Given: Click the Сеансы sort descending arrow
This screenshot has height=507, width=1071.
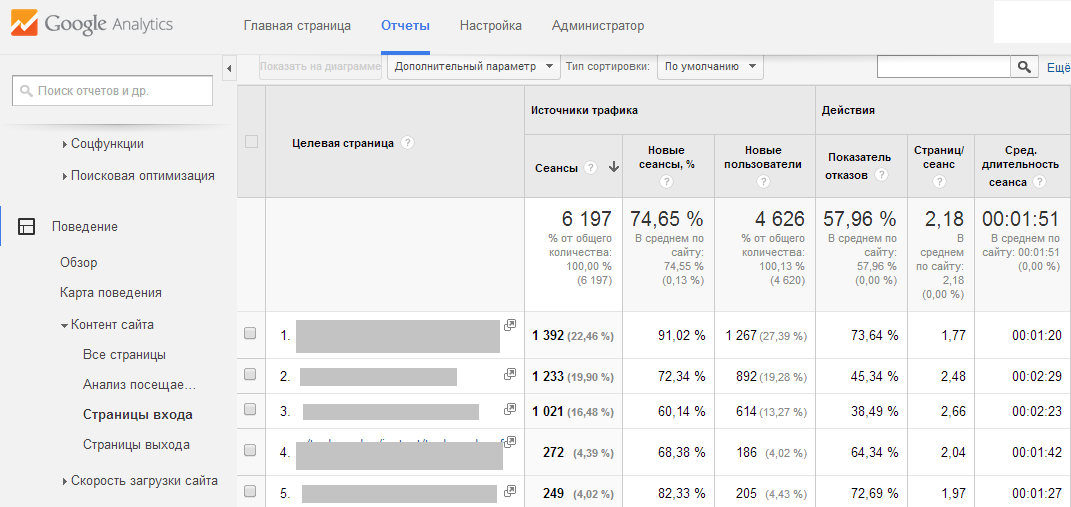Looking at the screenshot, I should click(x=613, y=168).
